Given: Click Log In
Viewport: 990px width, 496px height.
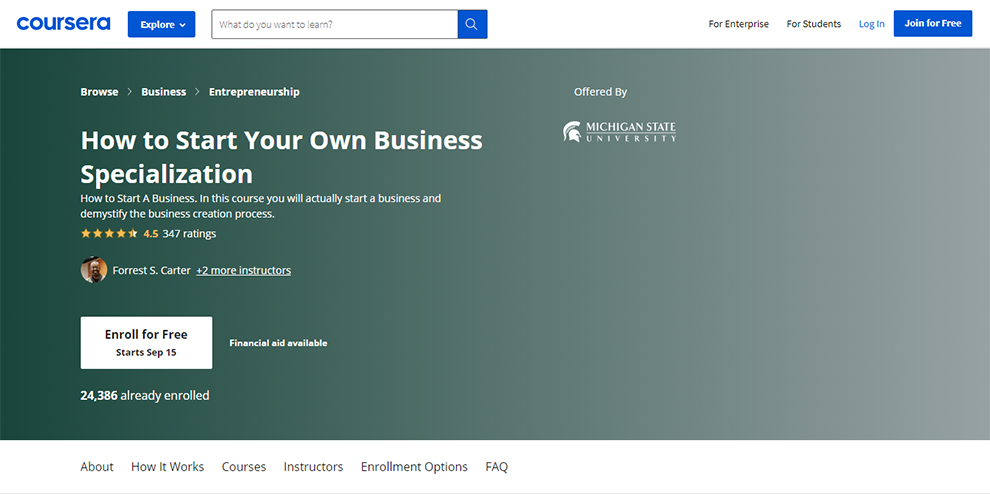Looking at the screenshot, I should coord(871,24).
